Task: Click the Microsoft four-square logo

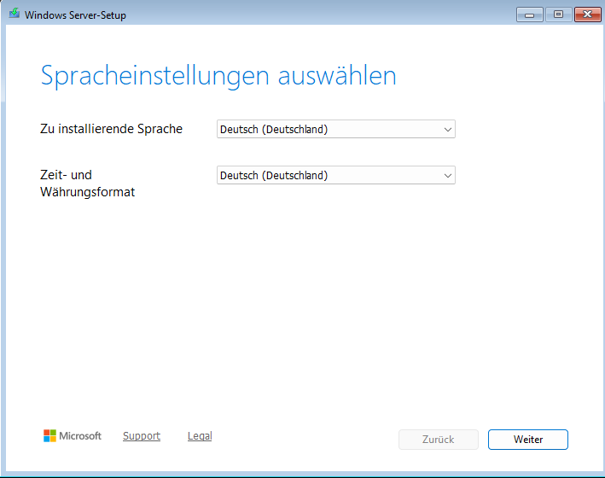Action: [50, 436]
